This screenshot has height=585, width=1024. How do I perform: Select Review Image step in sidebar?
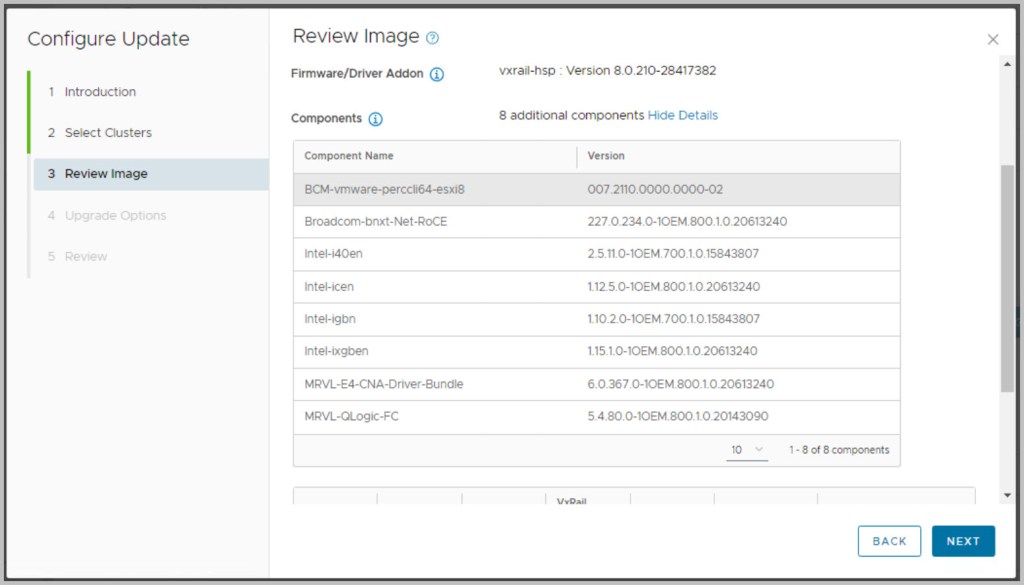pyautogui.click(x=106, y=174)
